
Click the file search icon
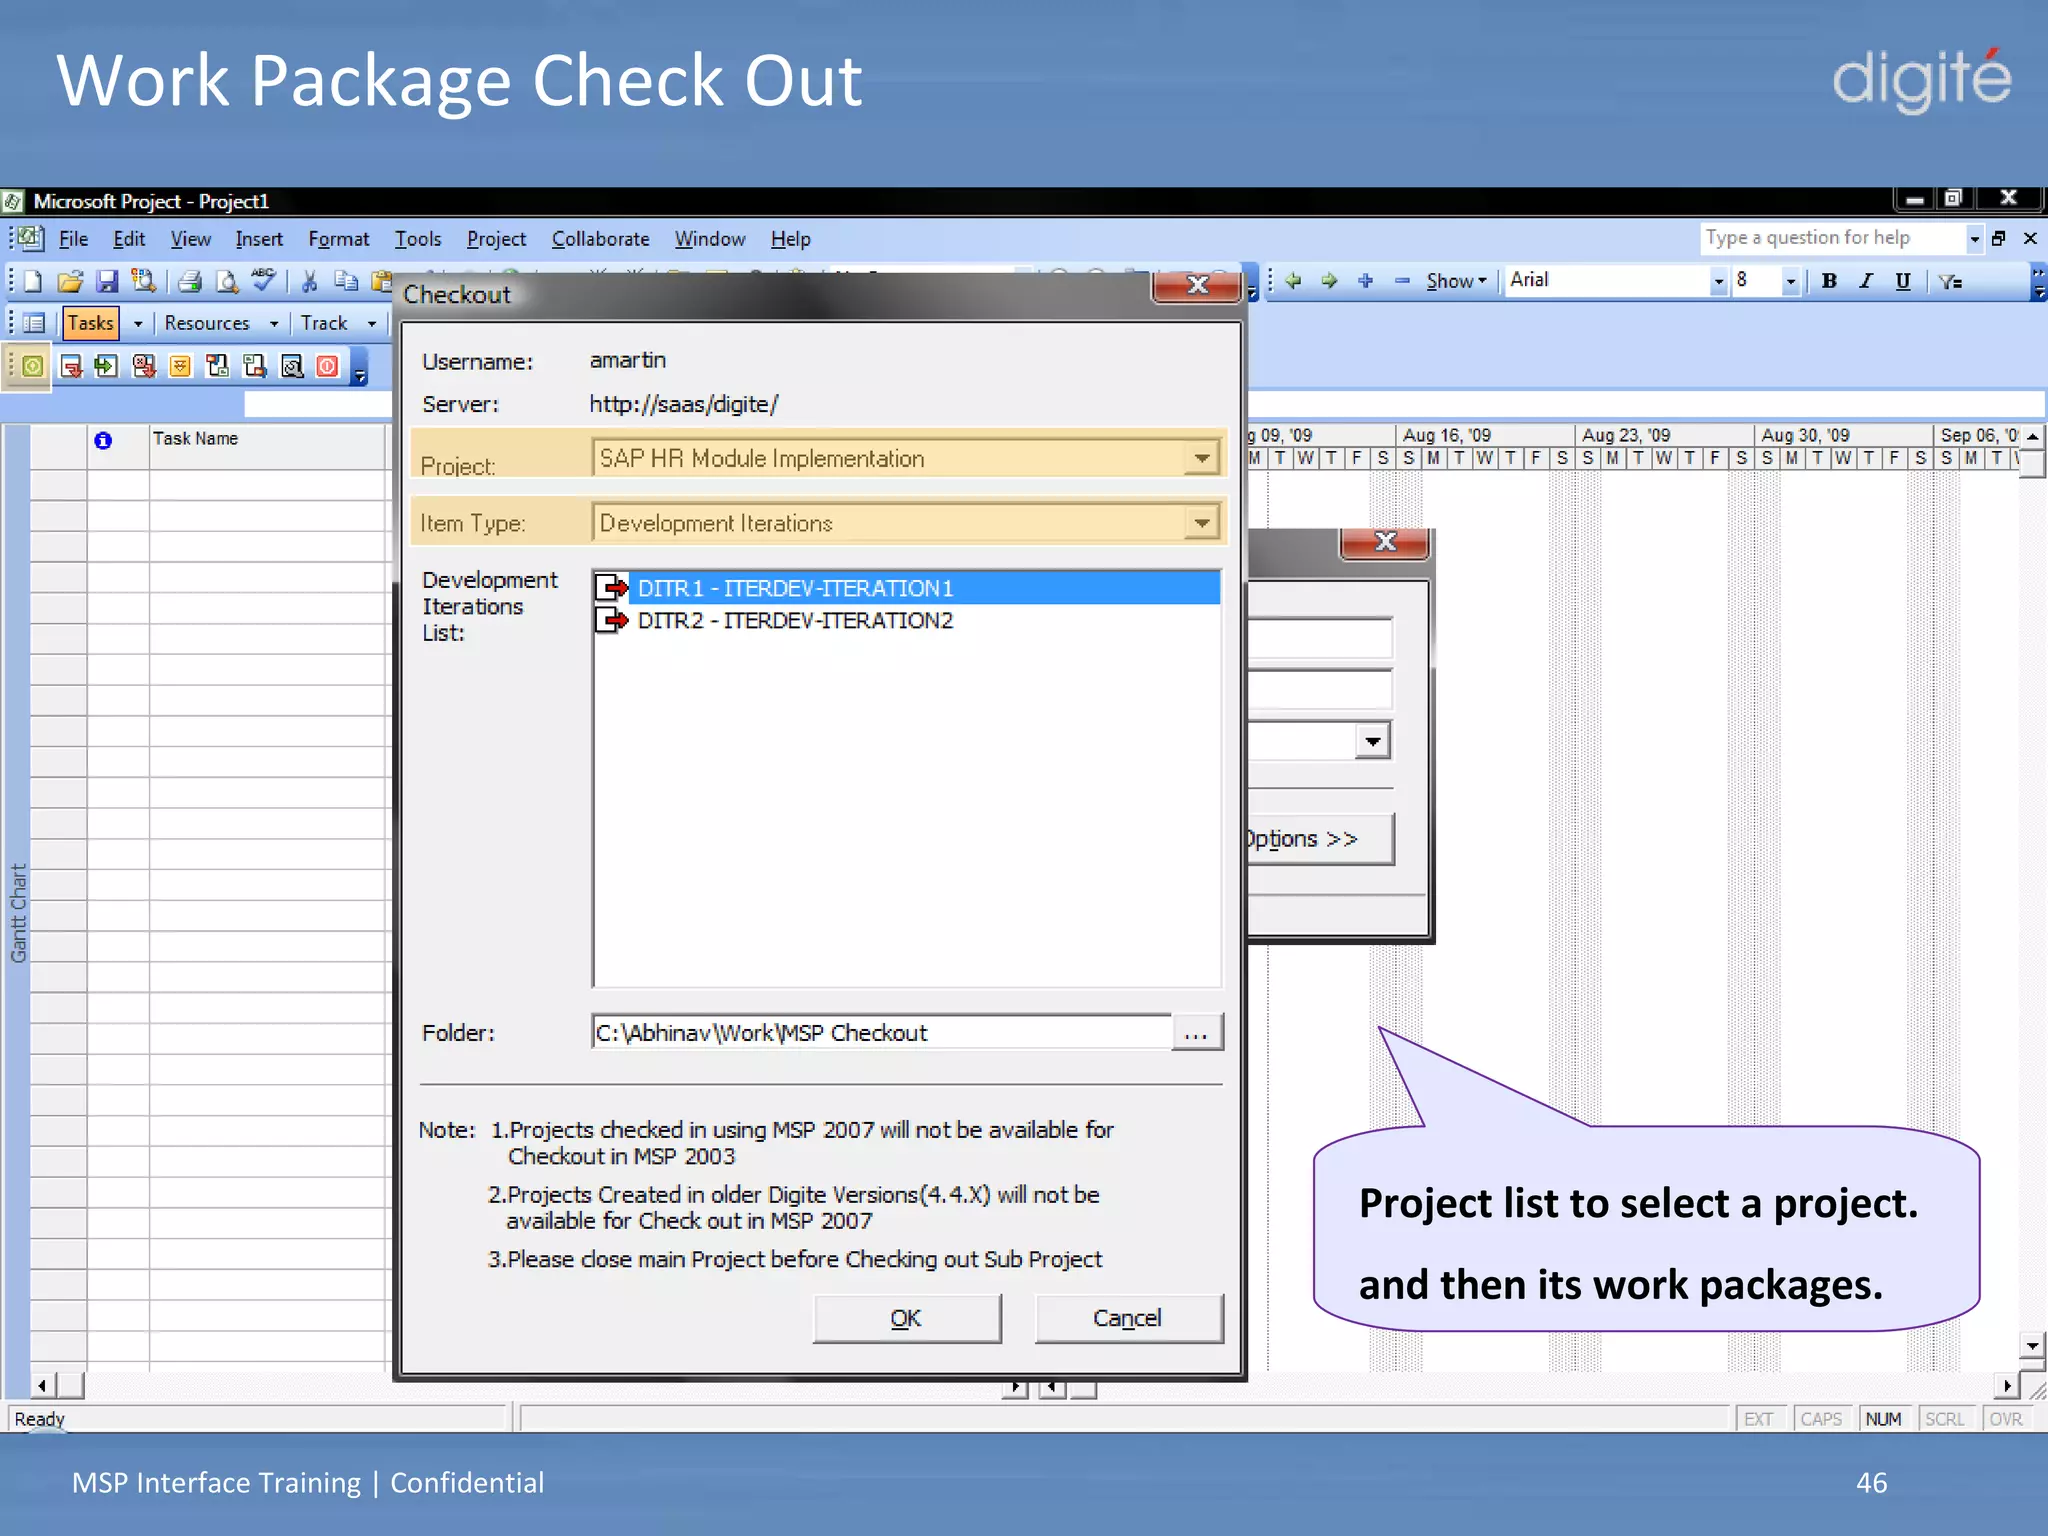click(x=144, y=282)
